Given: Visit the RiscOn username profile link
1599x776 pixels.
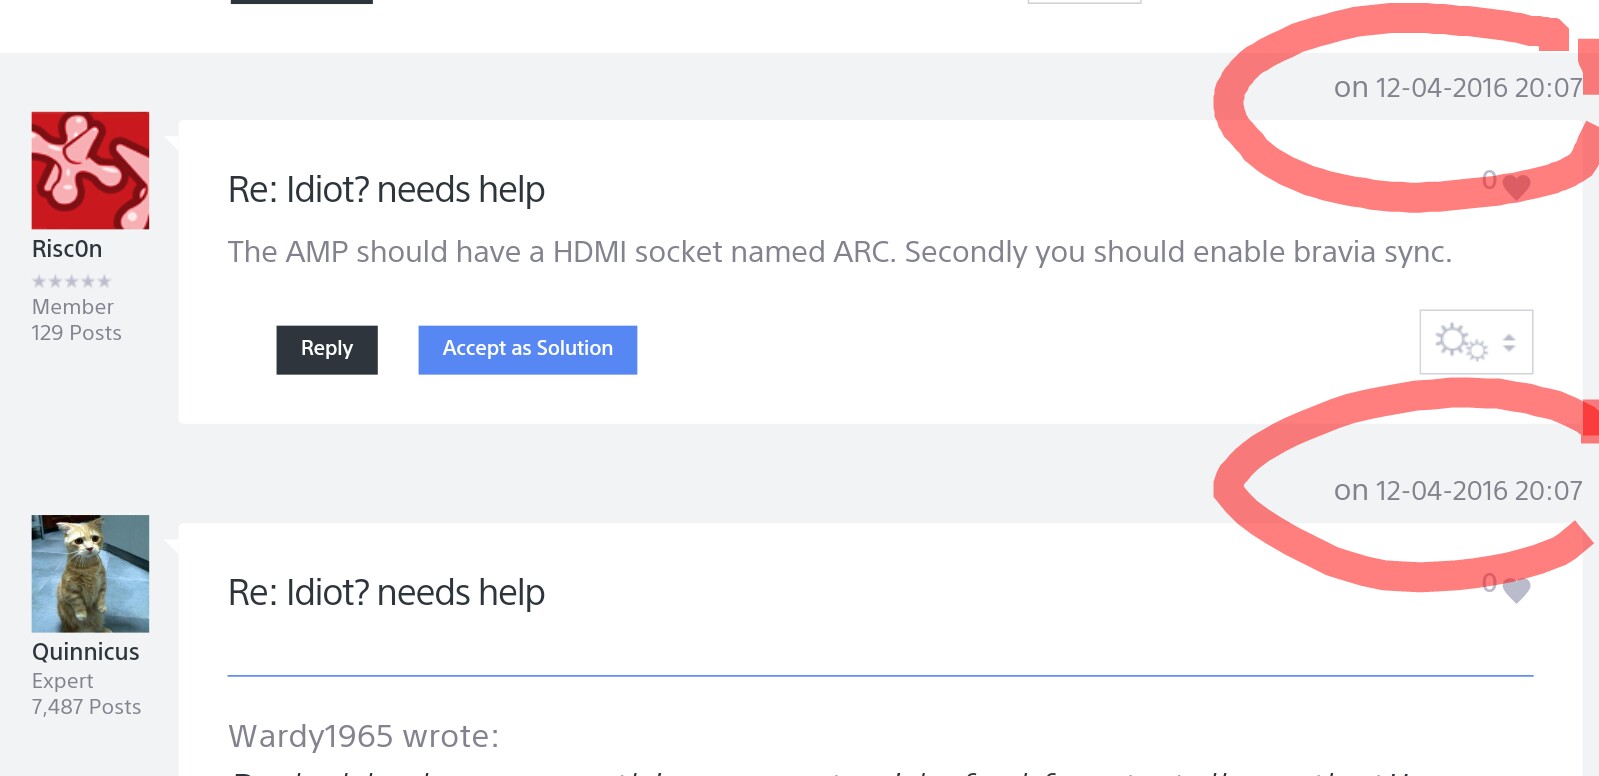Looking at the screenshot, I should (x=67, y=249).
